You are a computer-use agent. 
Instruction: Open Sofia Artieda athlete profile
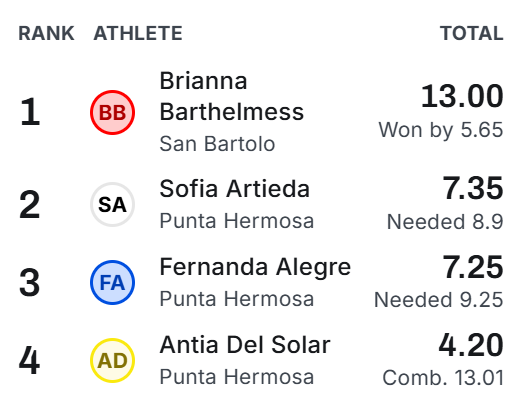point(235,189)
